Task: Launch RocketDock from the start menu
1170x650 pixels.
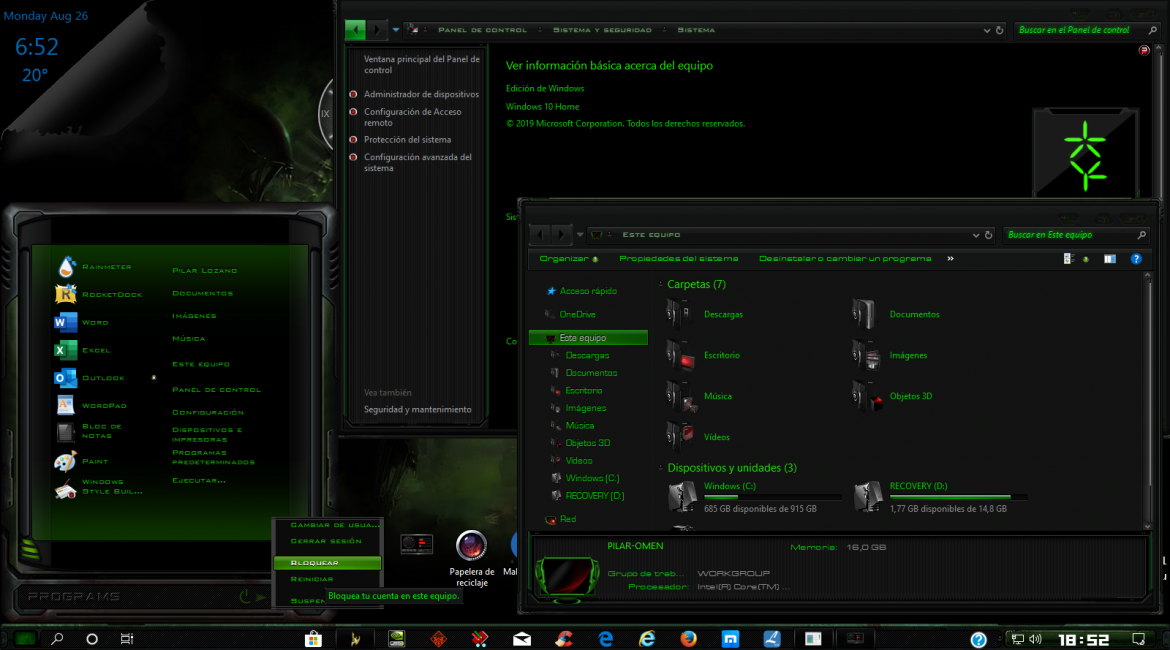Action: pos(98,295)
